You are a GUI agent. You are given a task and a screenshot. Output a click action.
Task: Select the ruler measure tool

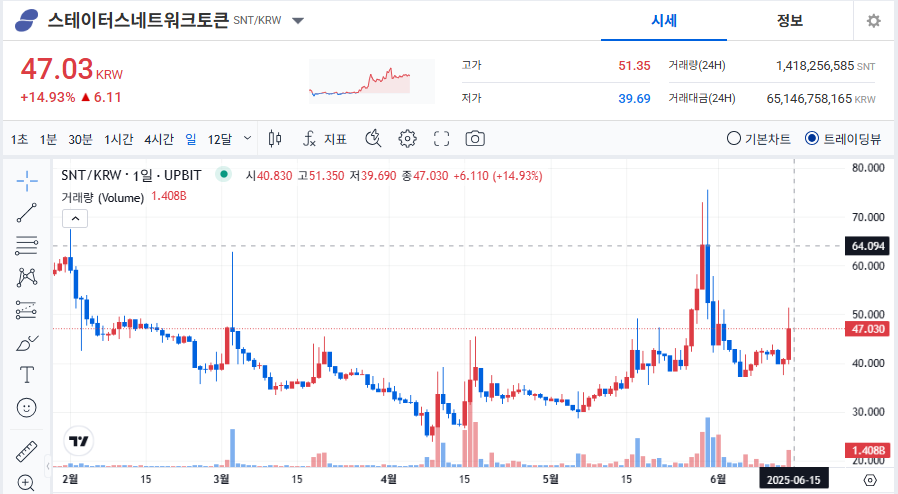(26, 452)
